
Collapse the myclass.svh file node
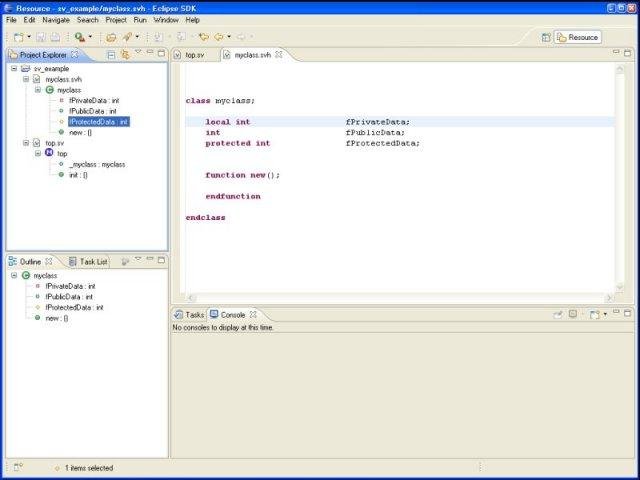coord(26,79)
